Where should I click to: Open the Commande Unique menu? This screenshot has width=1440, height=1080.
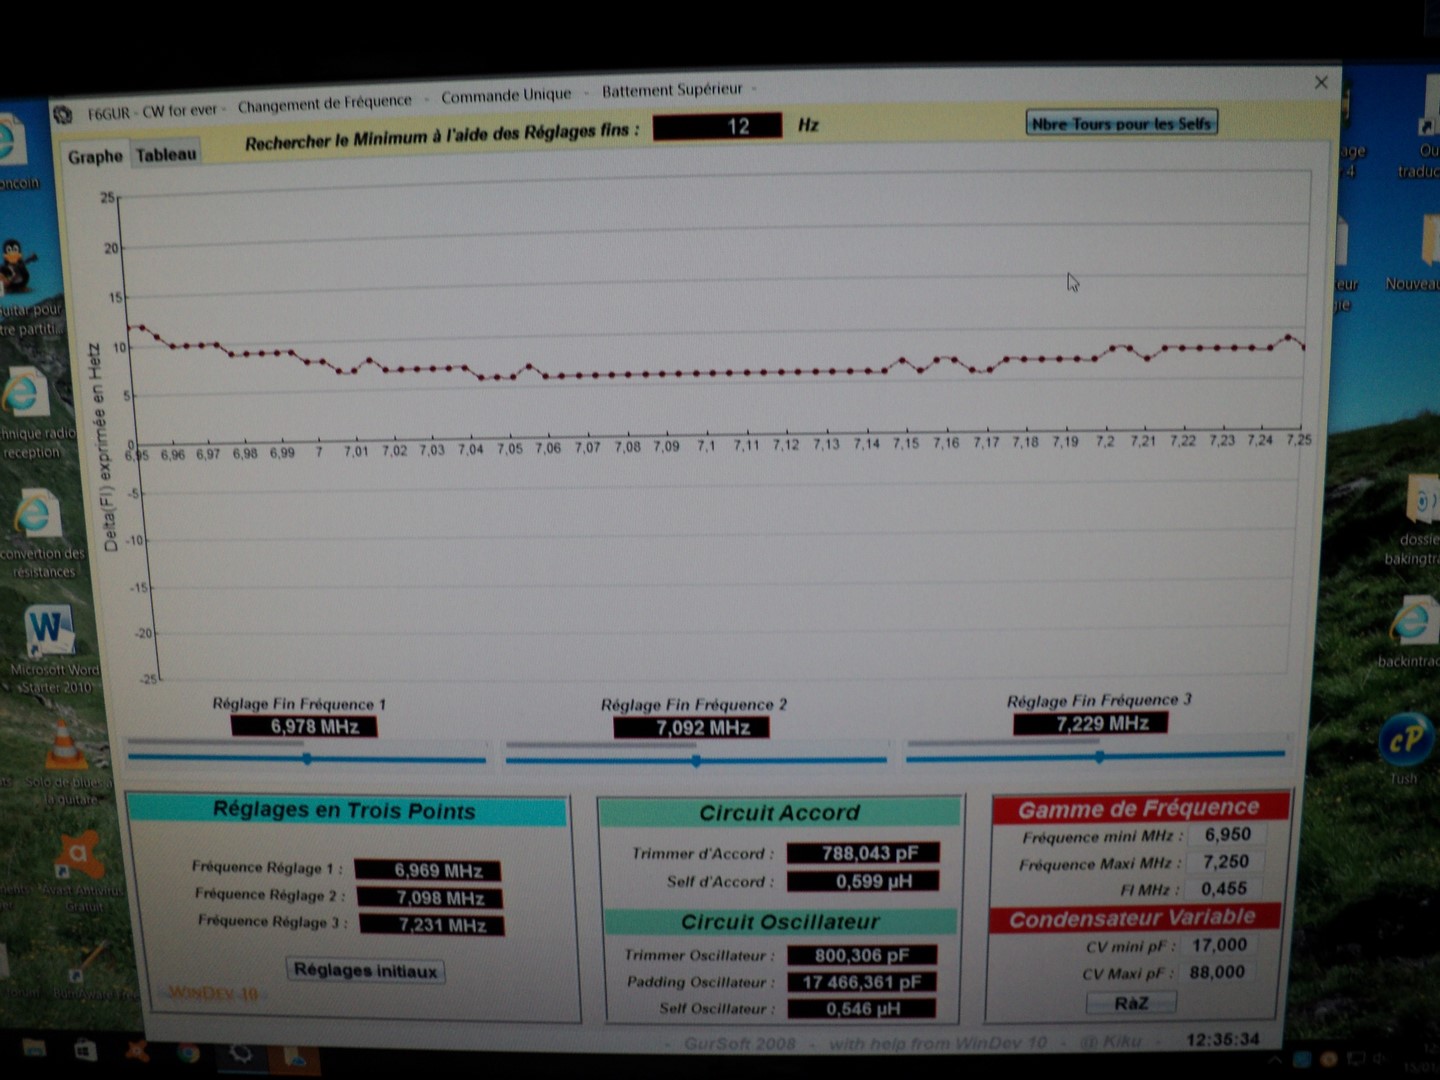506,95
